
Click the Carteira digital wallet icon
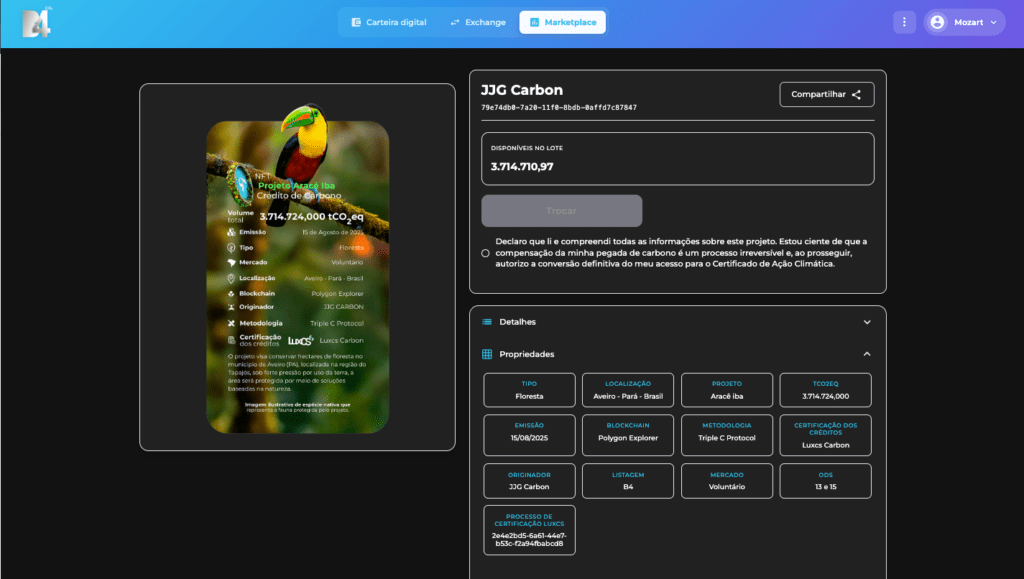coord(356,22)
